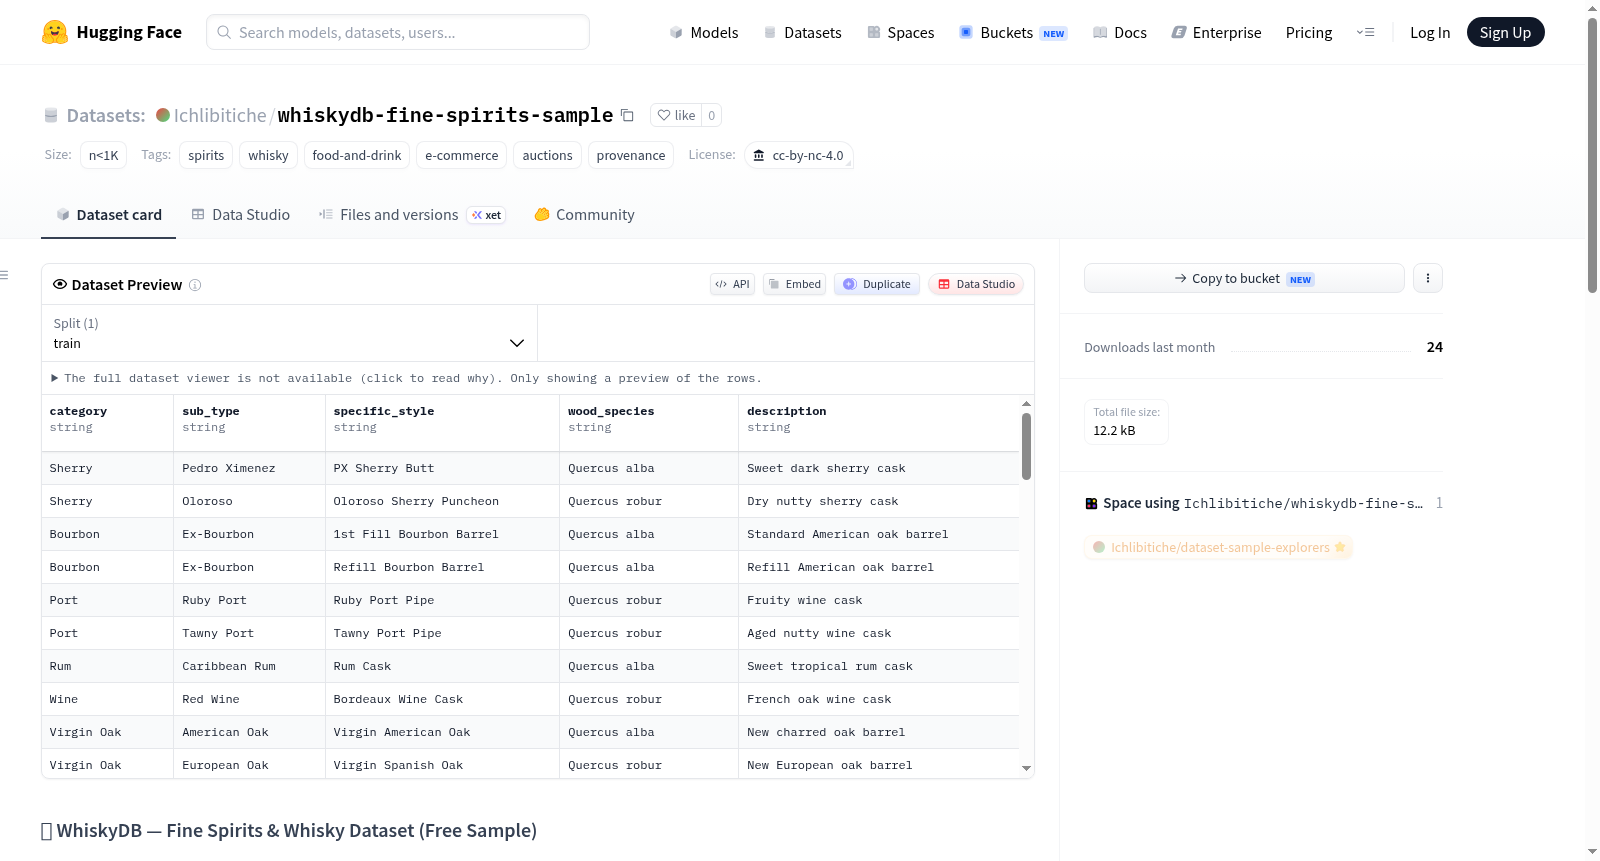Select the provenance tag
Screen dimensions: 1600x861
pos(630,155)
